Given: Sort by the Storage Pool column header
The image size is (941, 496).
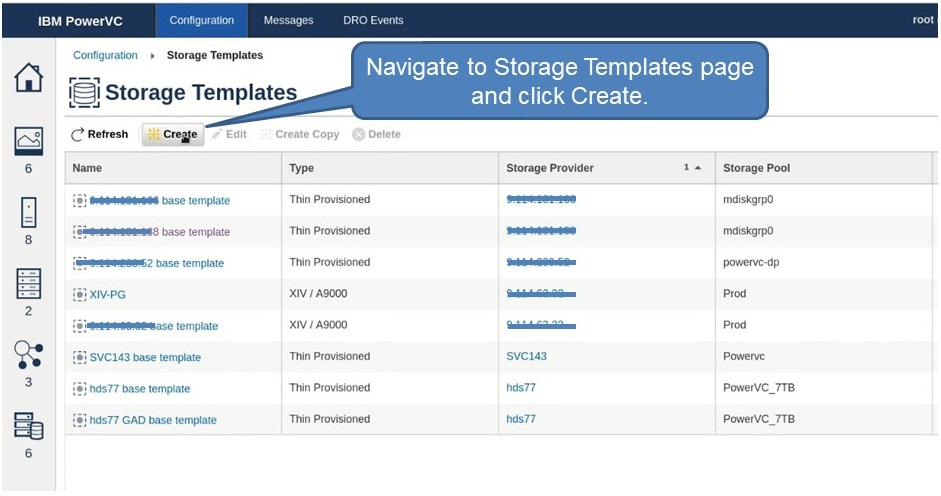Looking at the screenshot, I should tap(824, 168).
